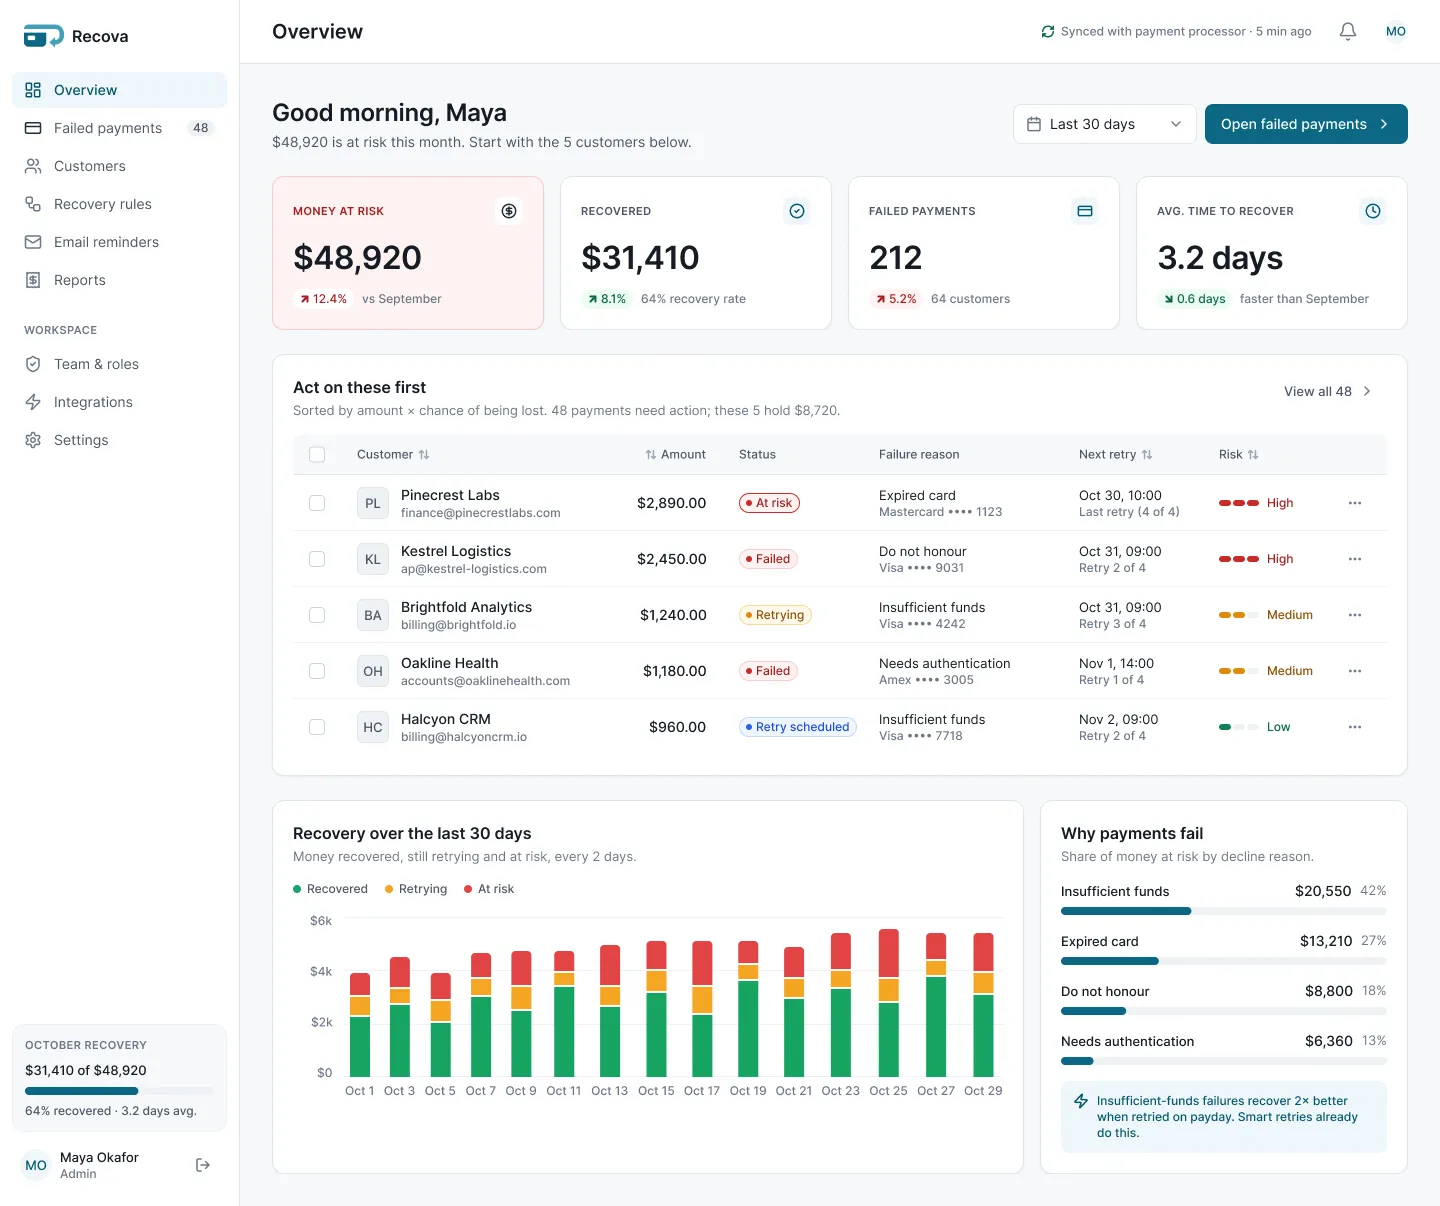Select the Pinecrest Labs checkbox
The image size is (1440, 1206).
(x=317, y=503)
